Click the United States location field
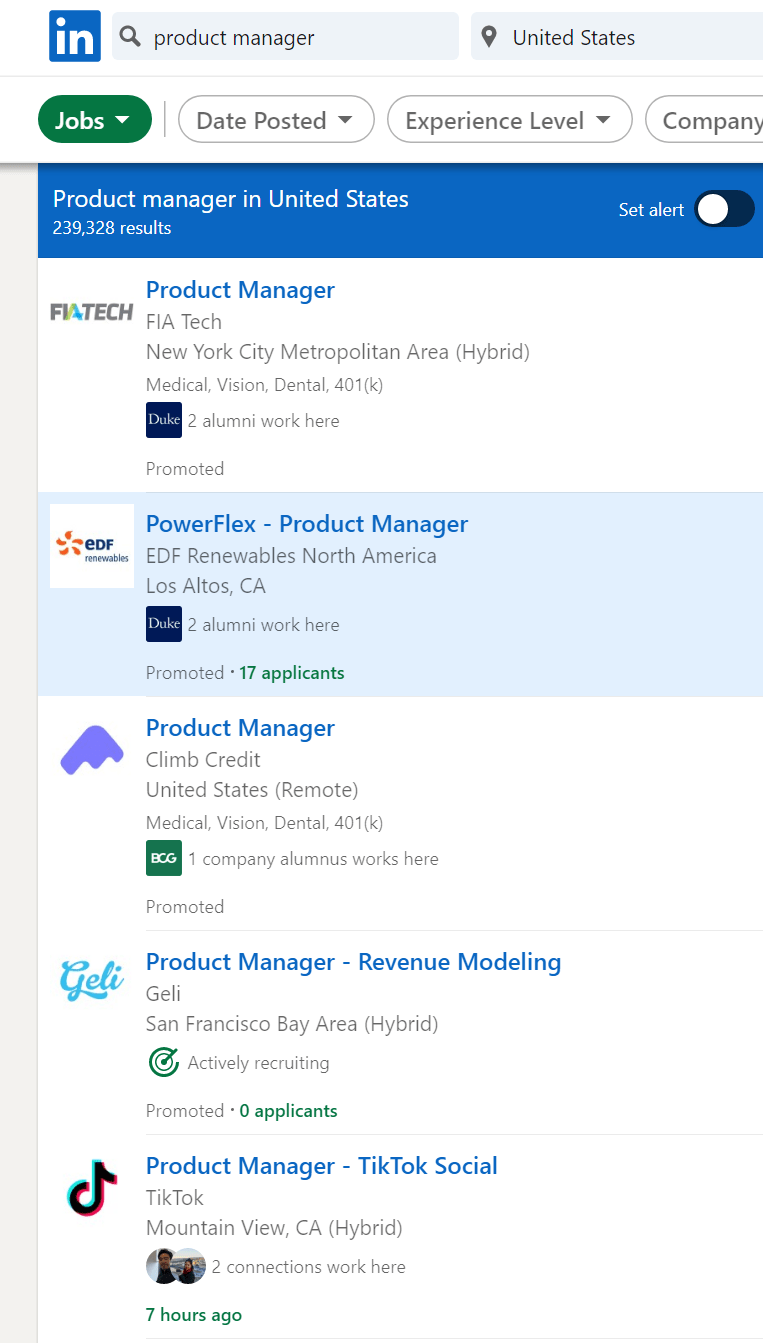 click(617, 37)
